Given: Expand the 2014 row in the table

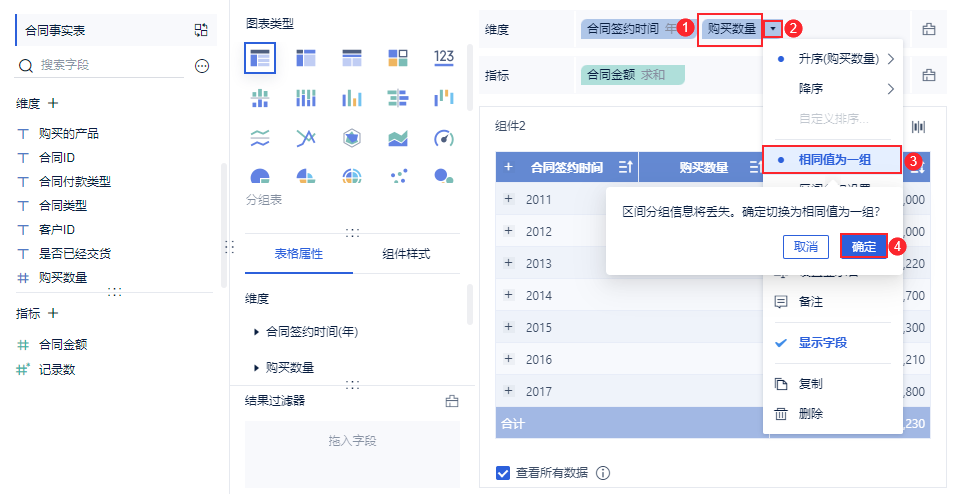Looking at the screenshot, I should (509, 295).
